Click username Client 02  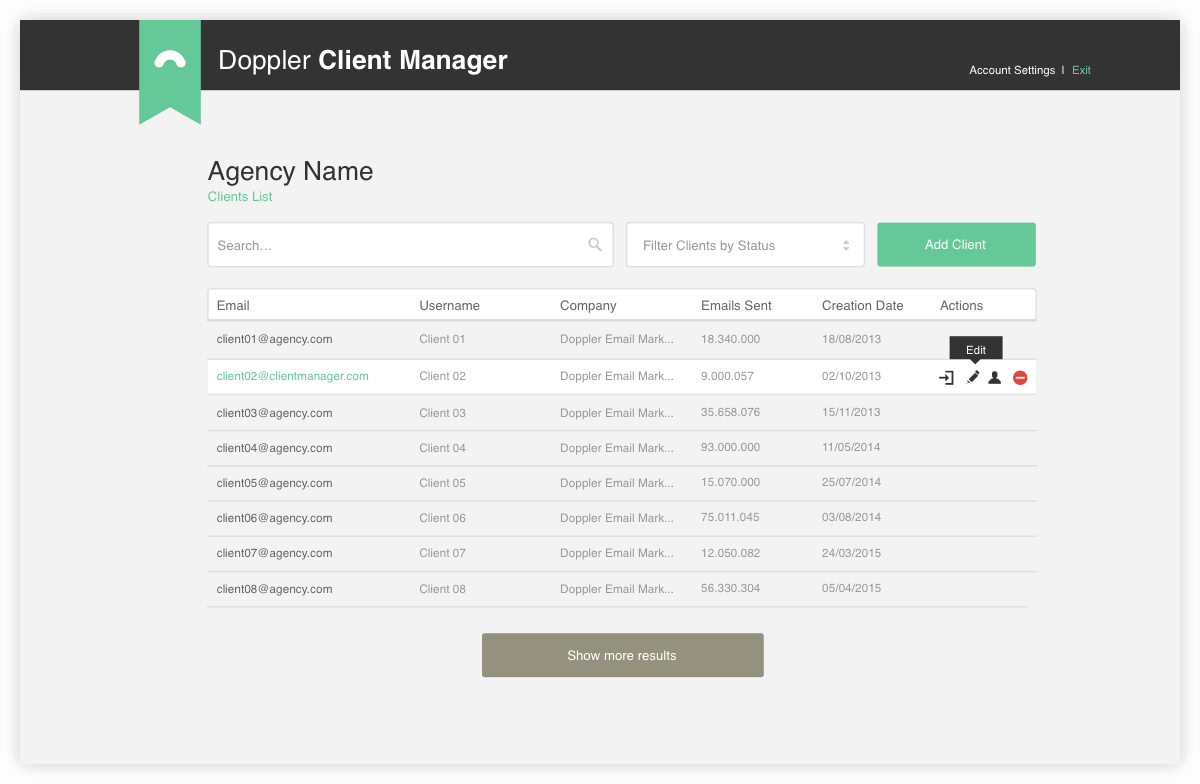coord(443,376)
